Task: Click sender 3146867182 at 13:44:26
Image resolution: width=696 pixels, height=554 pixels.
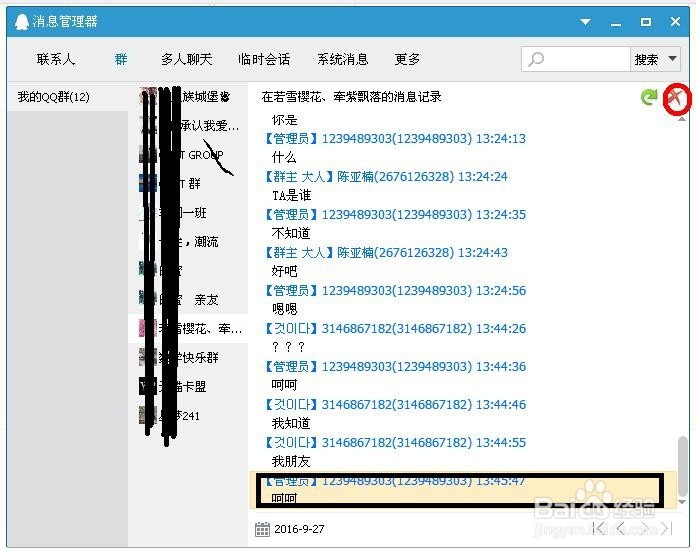Action: click(395, 328)
